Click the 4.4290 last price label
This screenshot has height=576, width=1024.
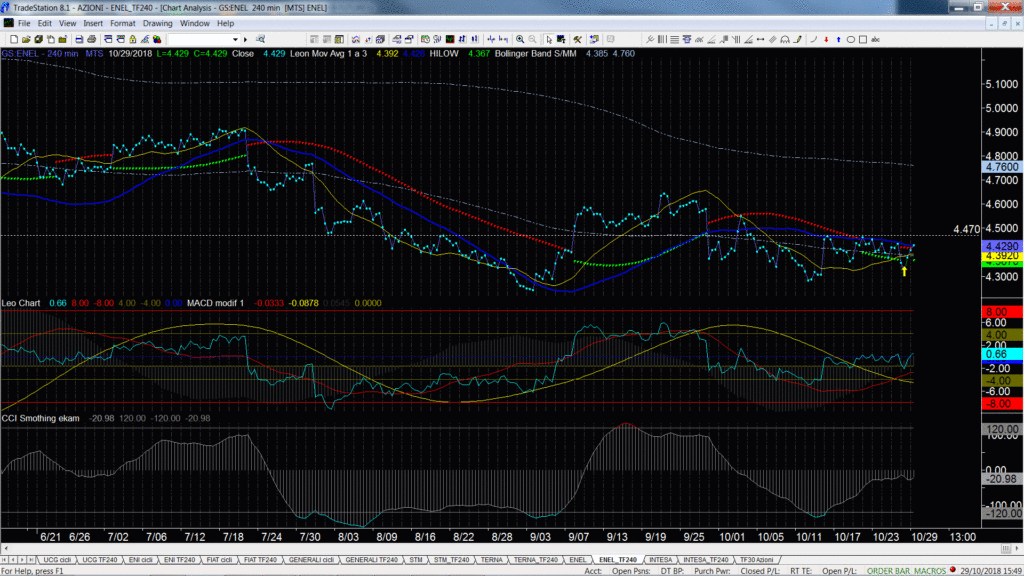coord(1001,246)
